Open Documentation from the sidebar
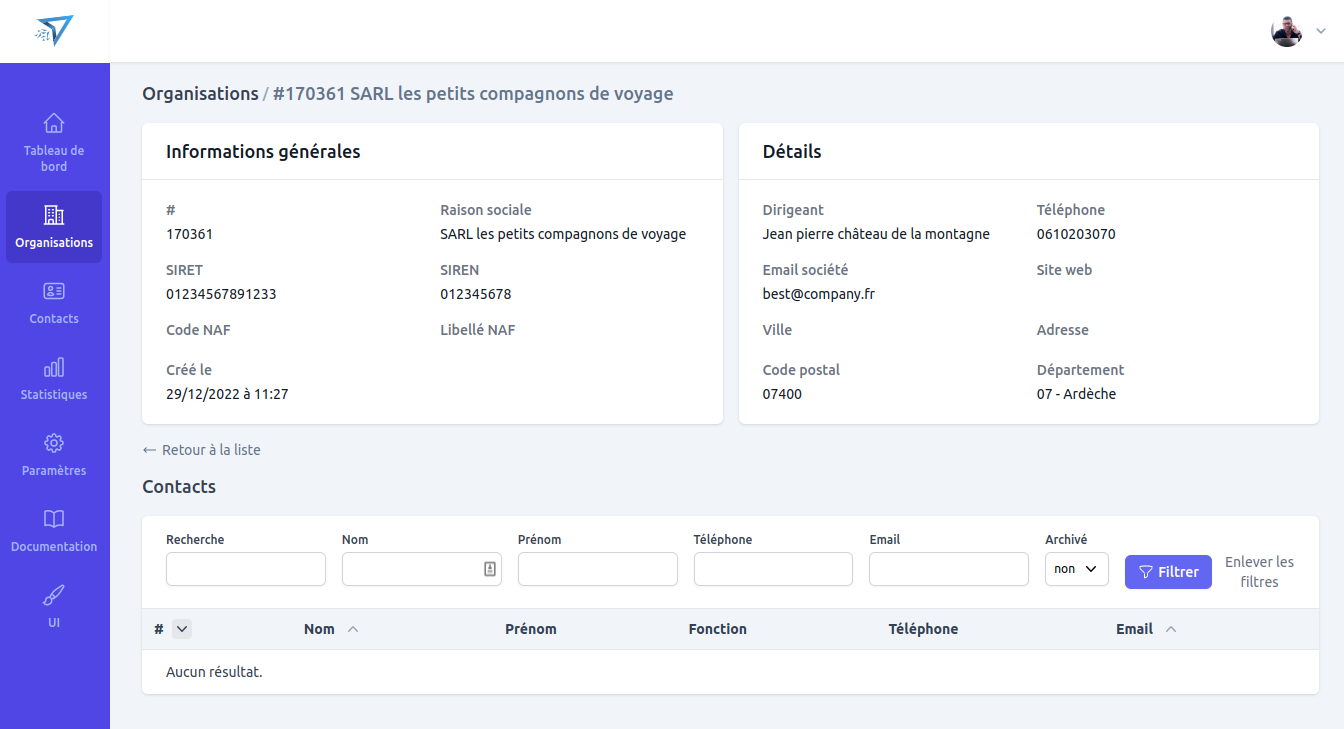Screen dimensions: 1344x729 click(54, 519)
